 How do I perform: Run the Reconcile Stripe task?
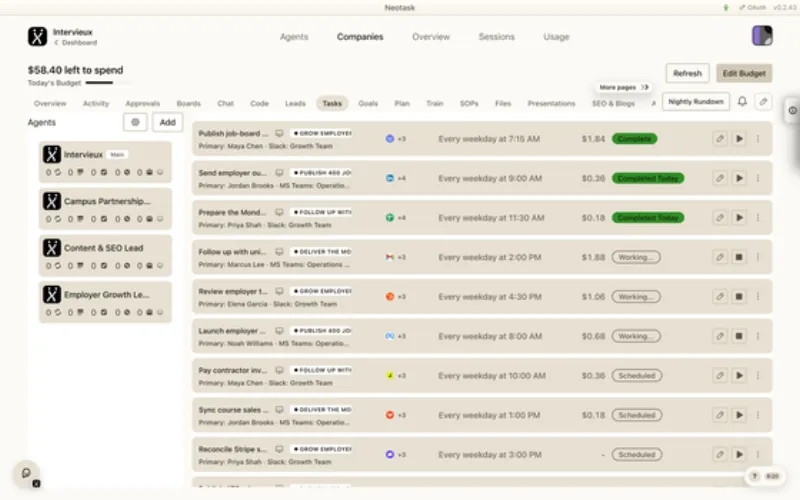[739, 455]
